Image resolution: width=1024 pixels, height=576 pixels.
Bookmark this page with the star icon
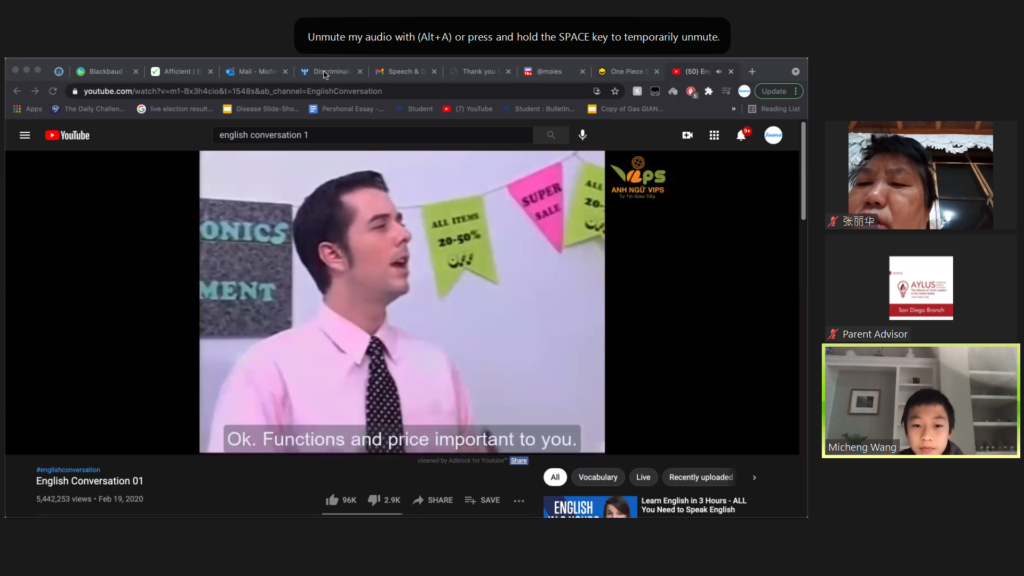click(x=615, y=91)
